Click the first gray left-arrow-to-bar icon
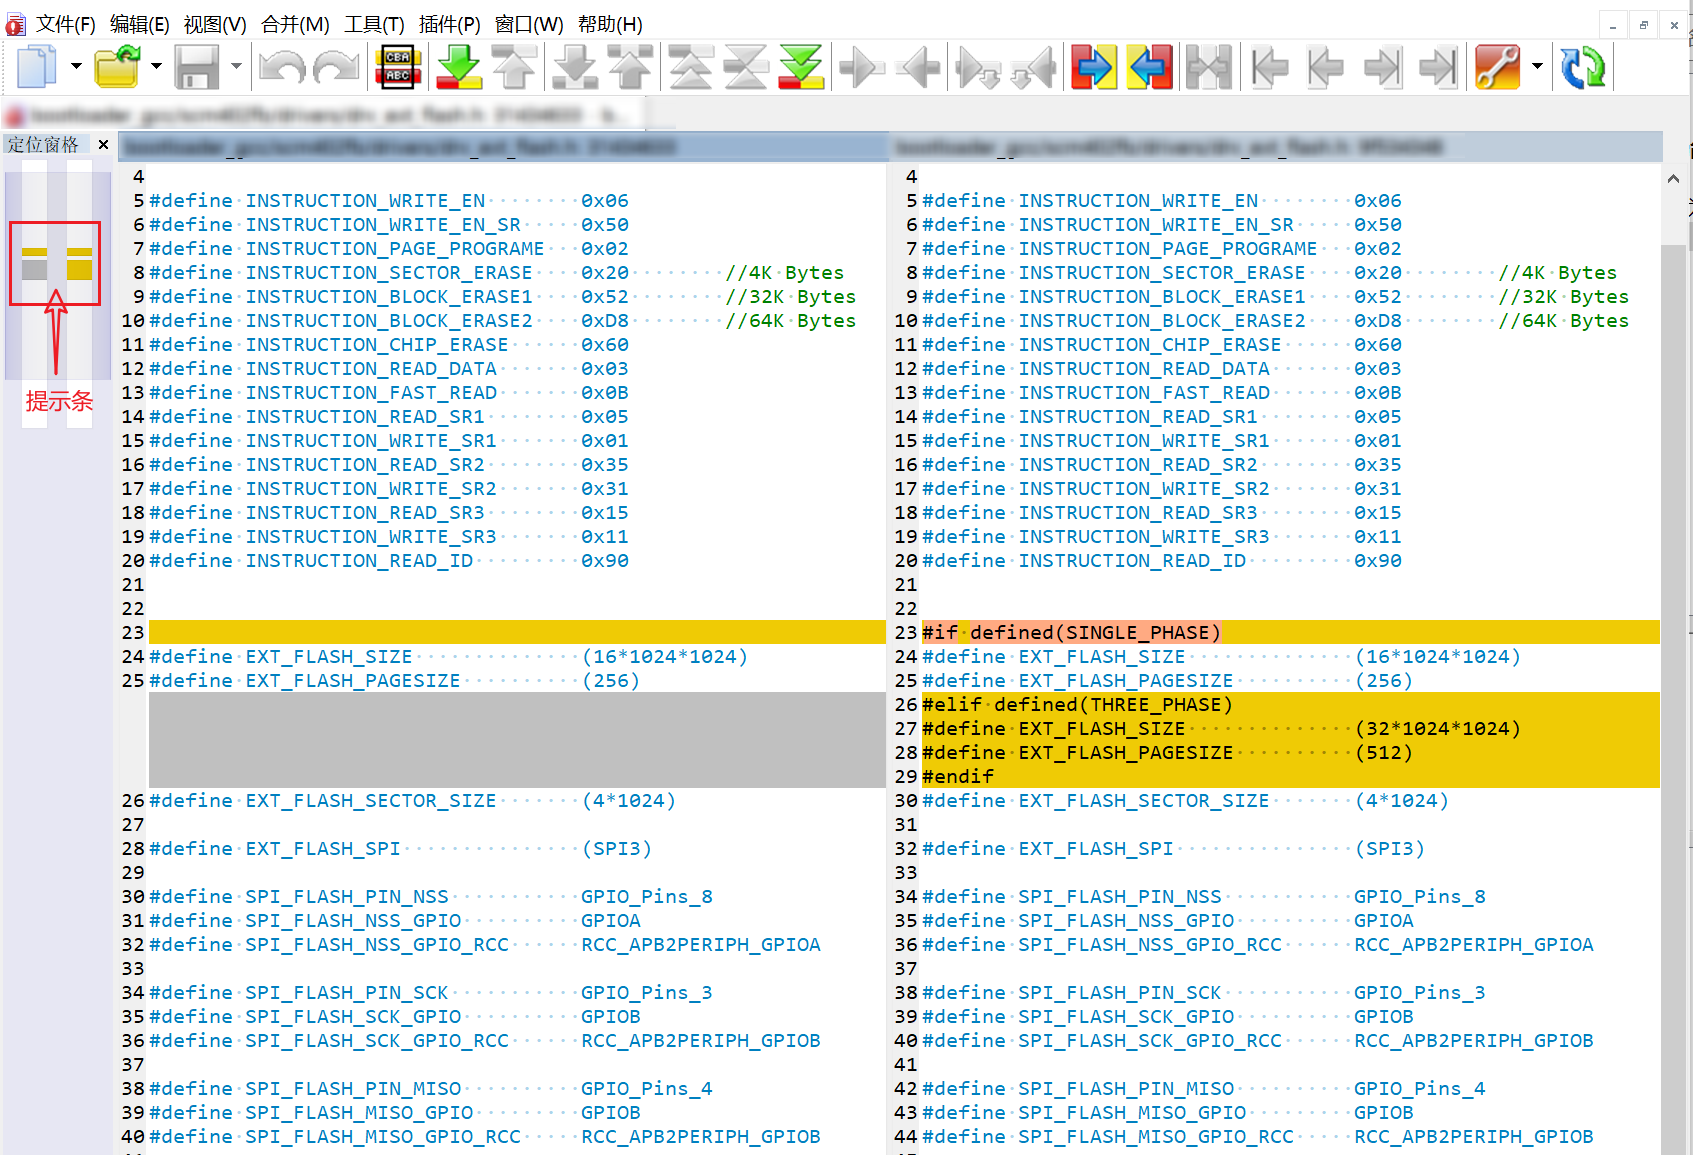The width and height of the screenshot is (1693, 1155). [x=1270, y=67]
